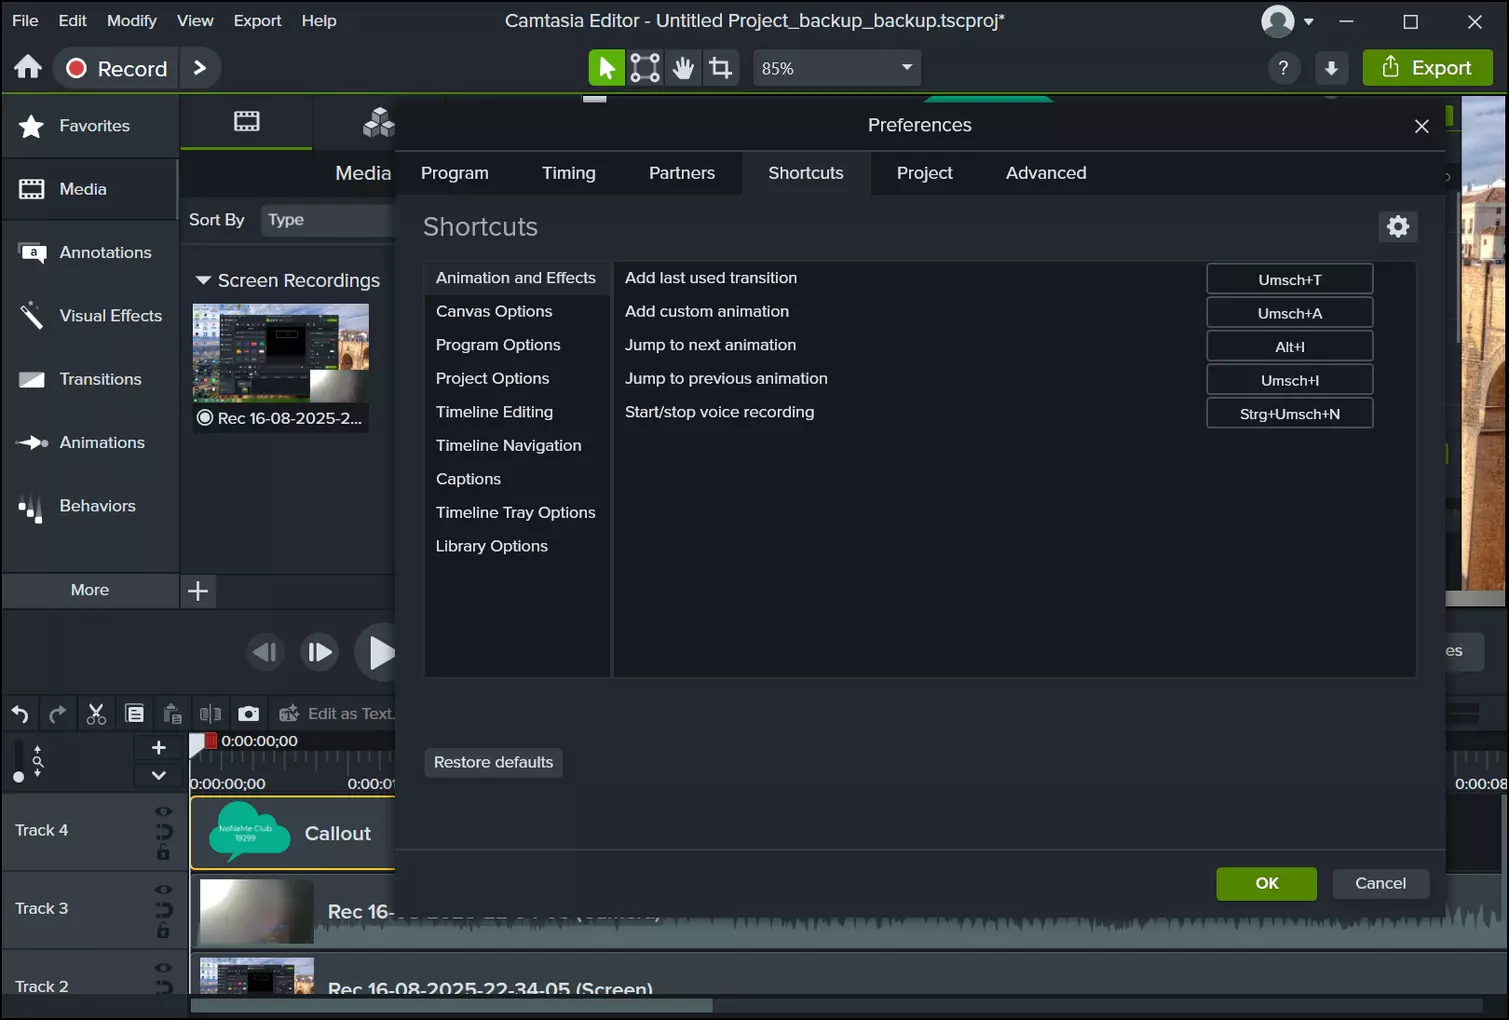
Task: Toggle Track 4 visibility eye
Action: 164,811
